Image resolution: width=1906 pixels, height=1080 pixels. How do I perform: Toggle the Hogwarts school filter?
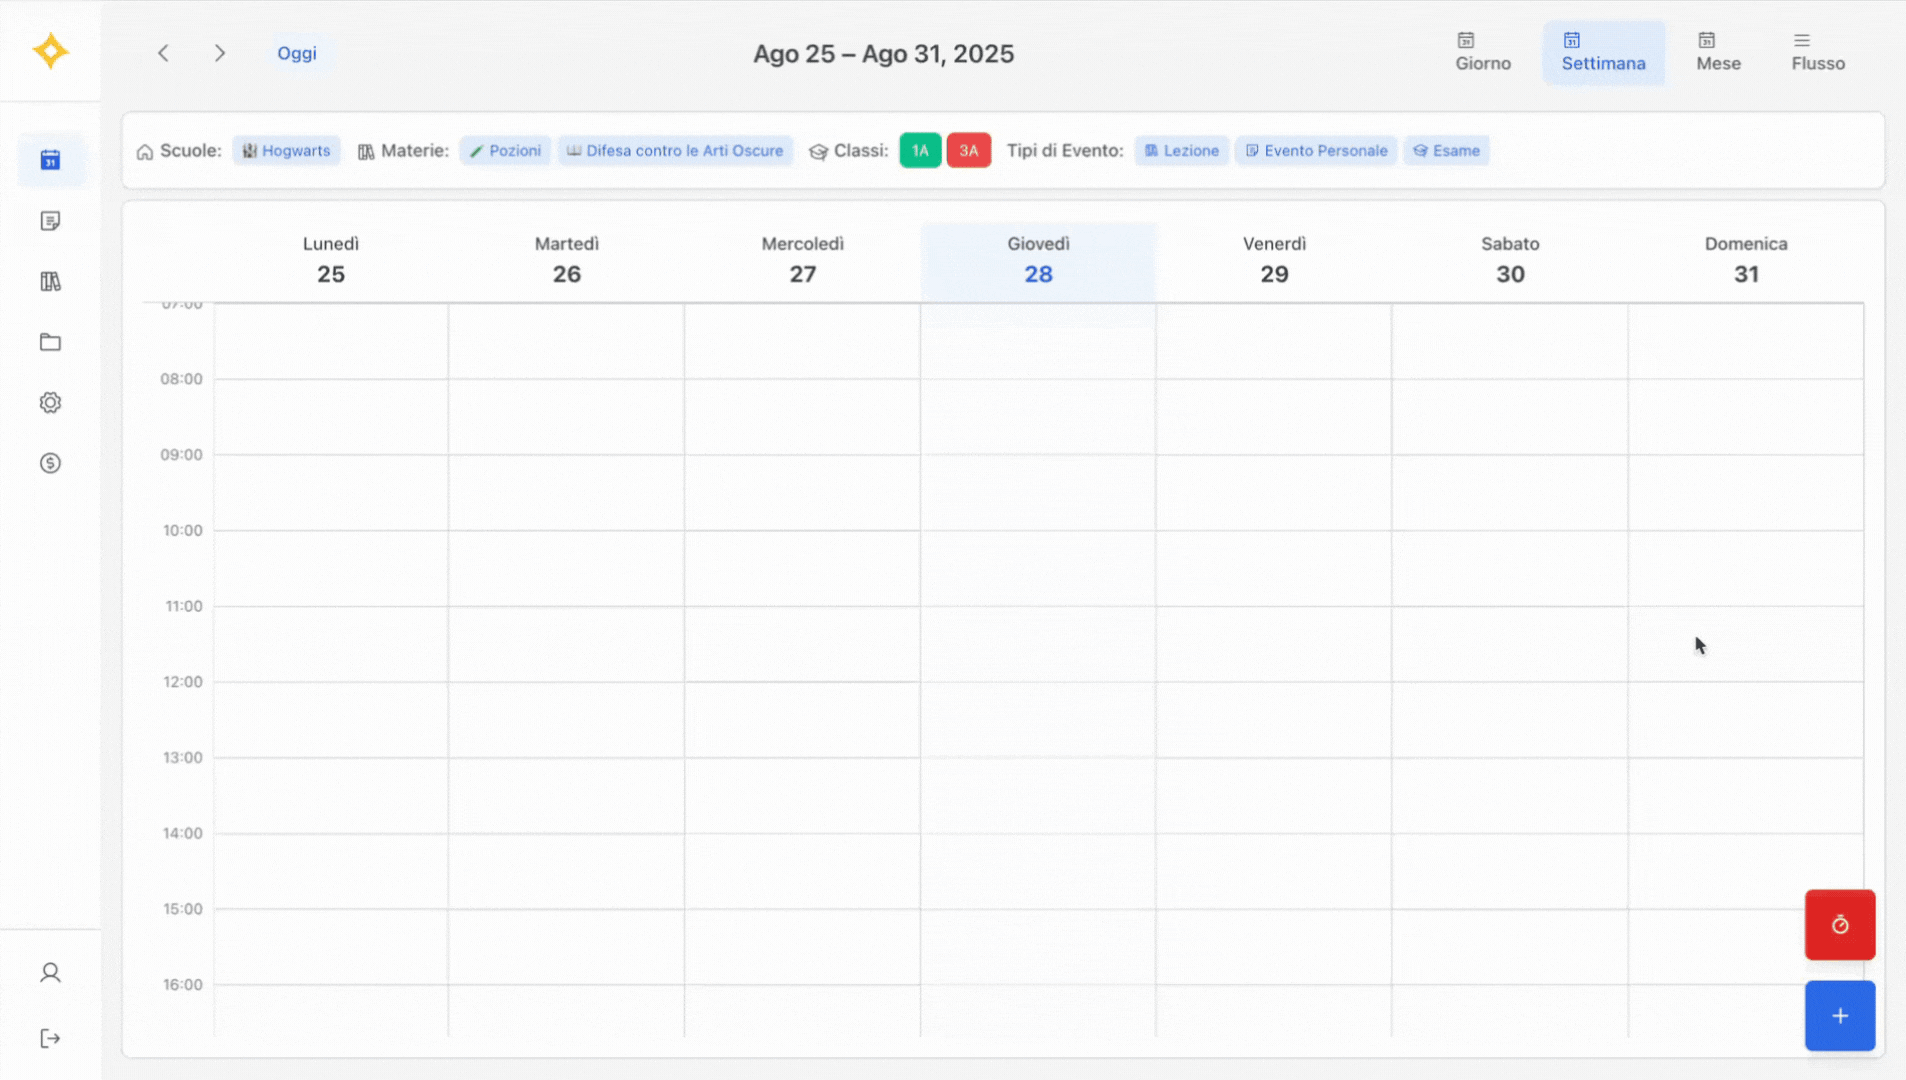pos(286,151)
